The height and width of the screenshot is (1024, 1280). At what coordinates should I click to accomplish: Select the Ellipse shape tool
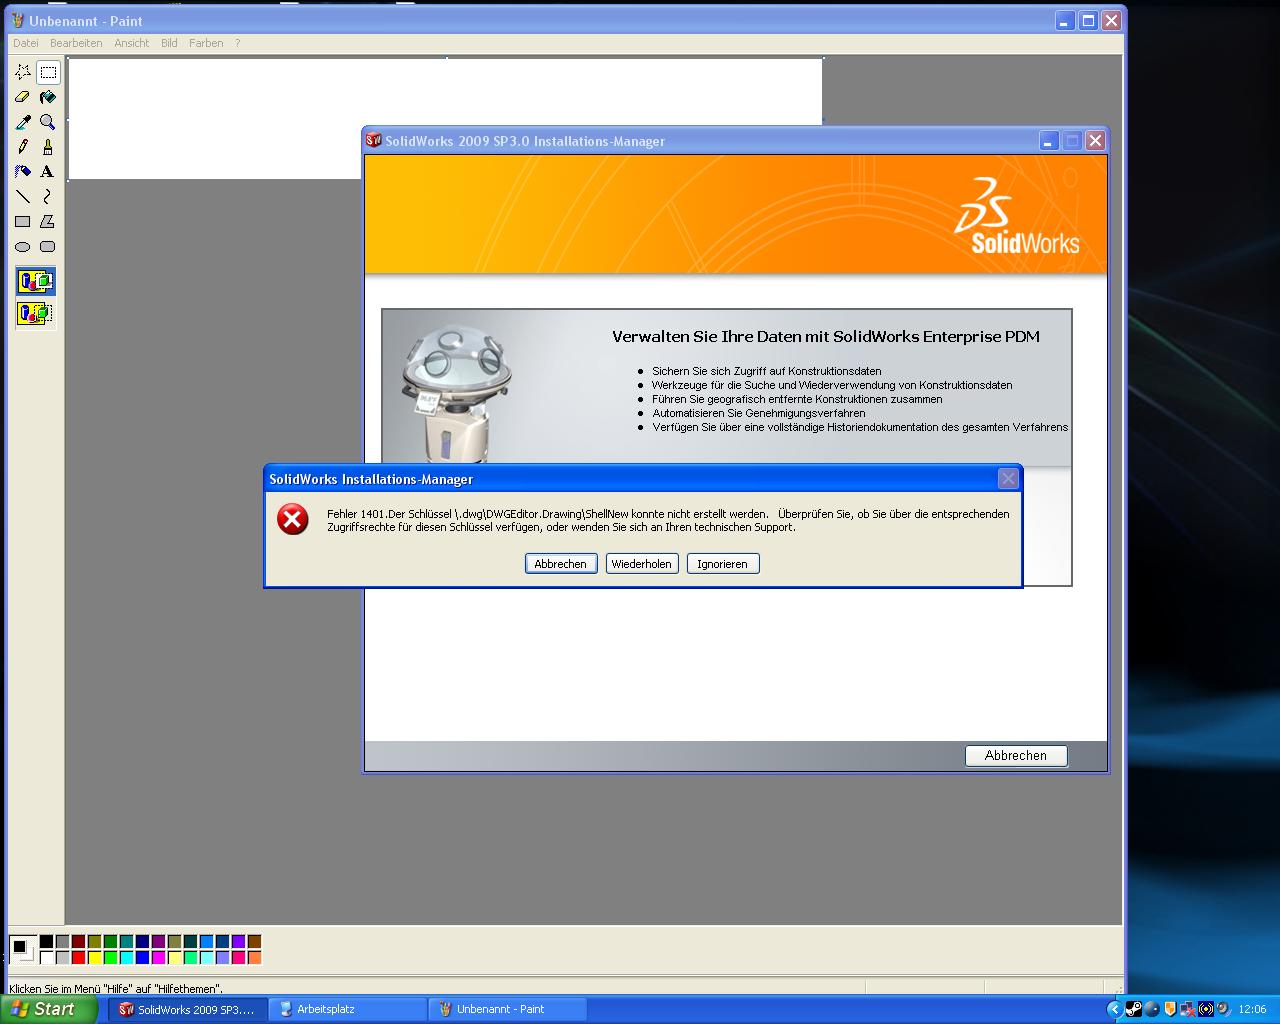coord(23,247)
